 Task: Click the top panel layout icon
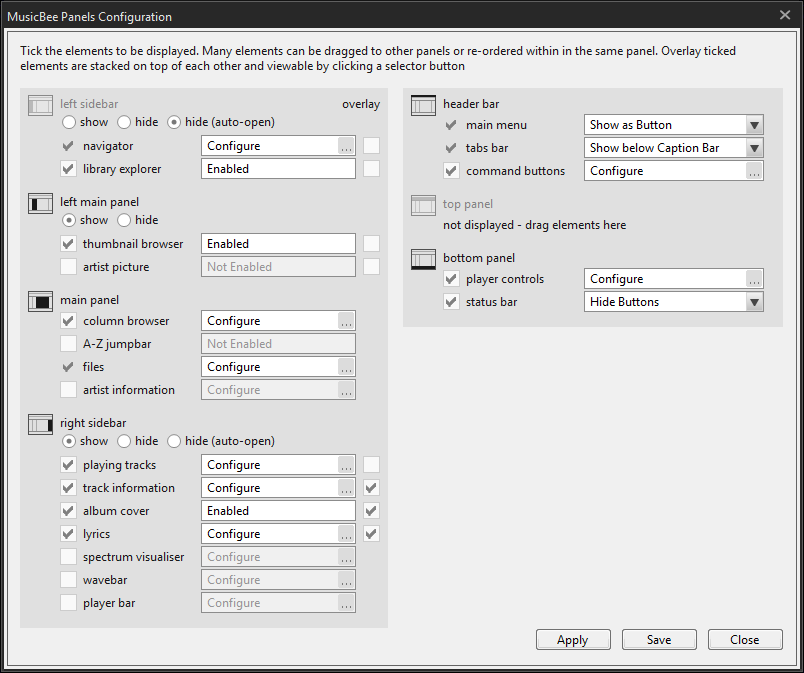point(424,206)
